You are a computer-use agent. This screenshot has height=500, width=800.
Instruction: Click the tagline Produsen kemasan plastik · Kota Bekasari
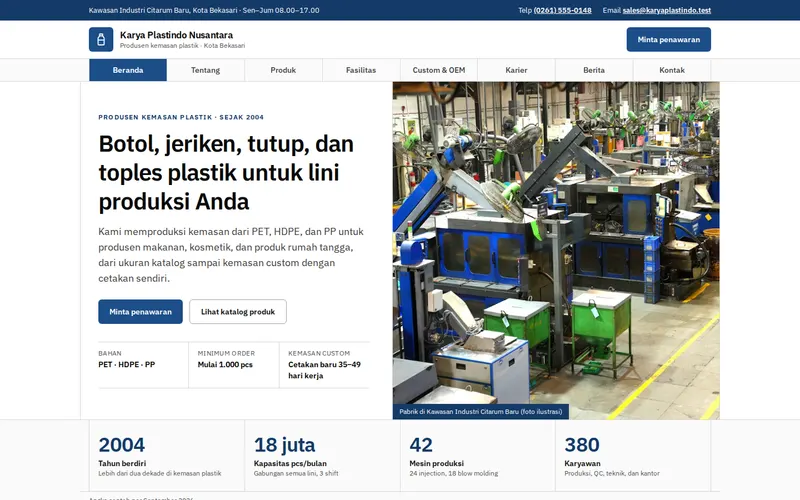[x=182, y=45]
